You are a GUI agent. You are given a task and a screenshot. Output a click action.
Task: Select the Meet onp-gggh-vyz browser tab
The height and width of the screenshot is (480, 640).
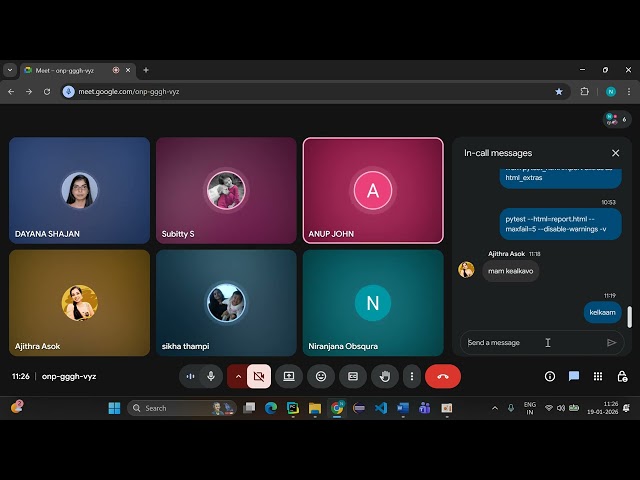pyautogui.click(x=70, y=70)
